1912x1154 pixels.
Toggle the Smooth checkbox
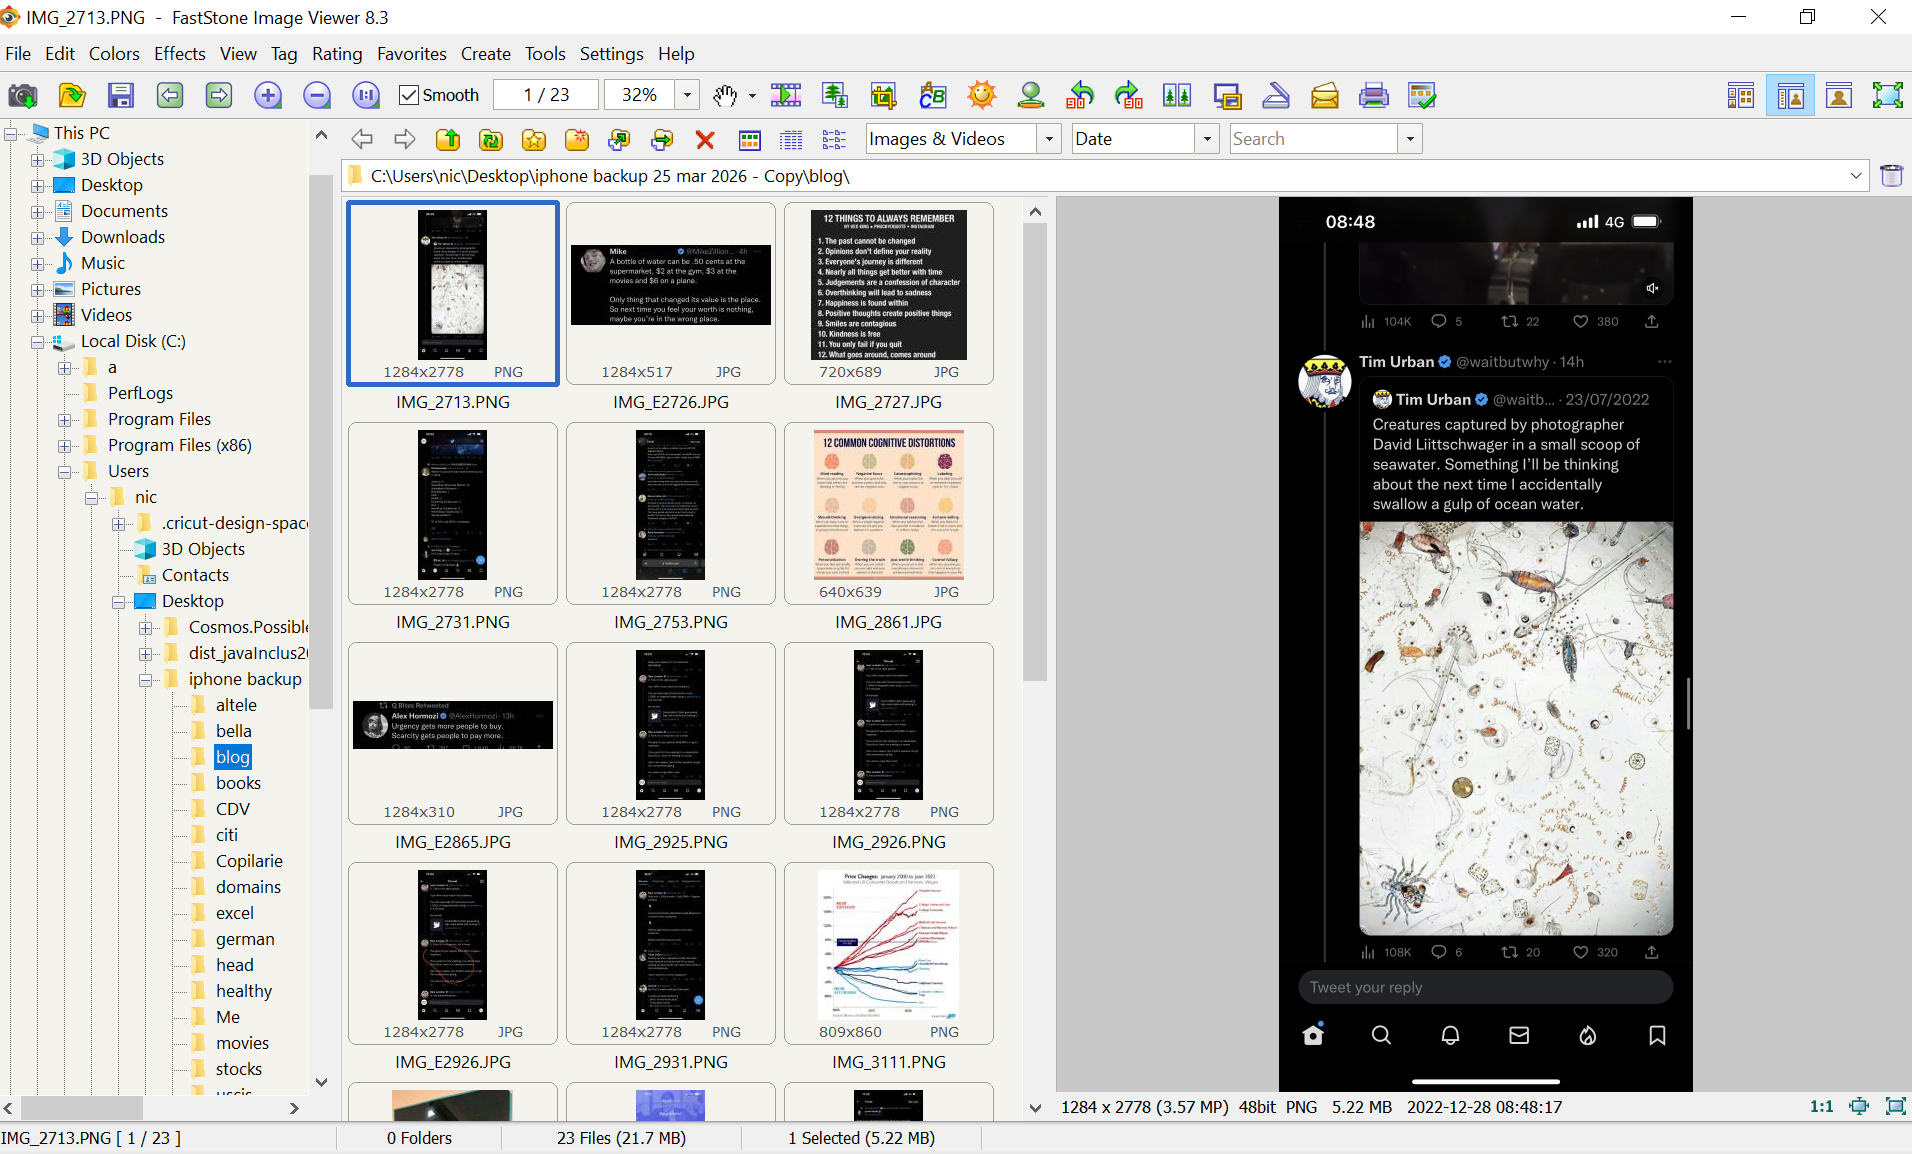(x=408, y=95)
